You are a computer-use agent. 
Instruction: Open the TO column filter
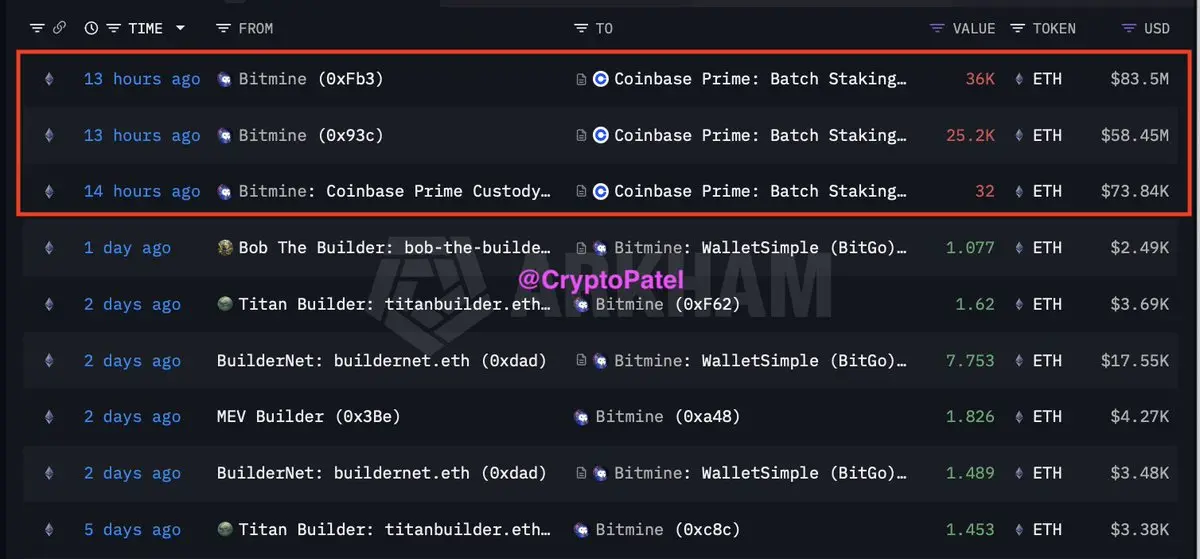tap(581, 28)
